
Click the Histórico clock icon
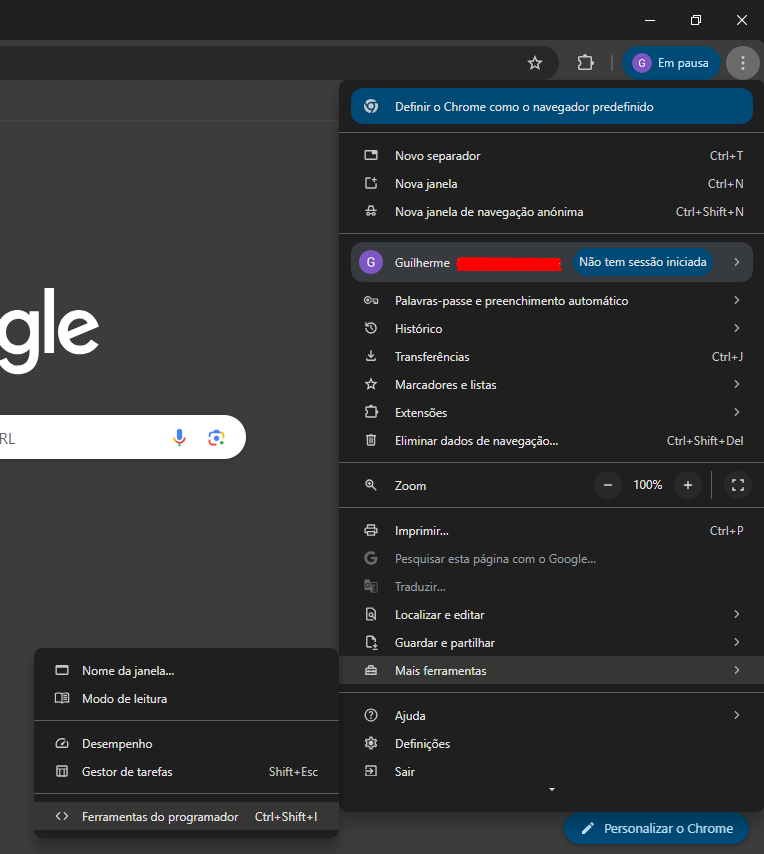coord(371,328)
